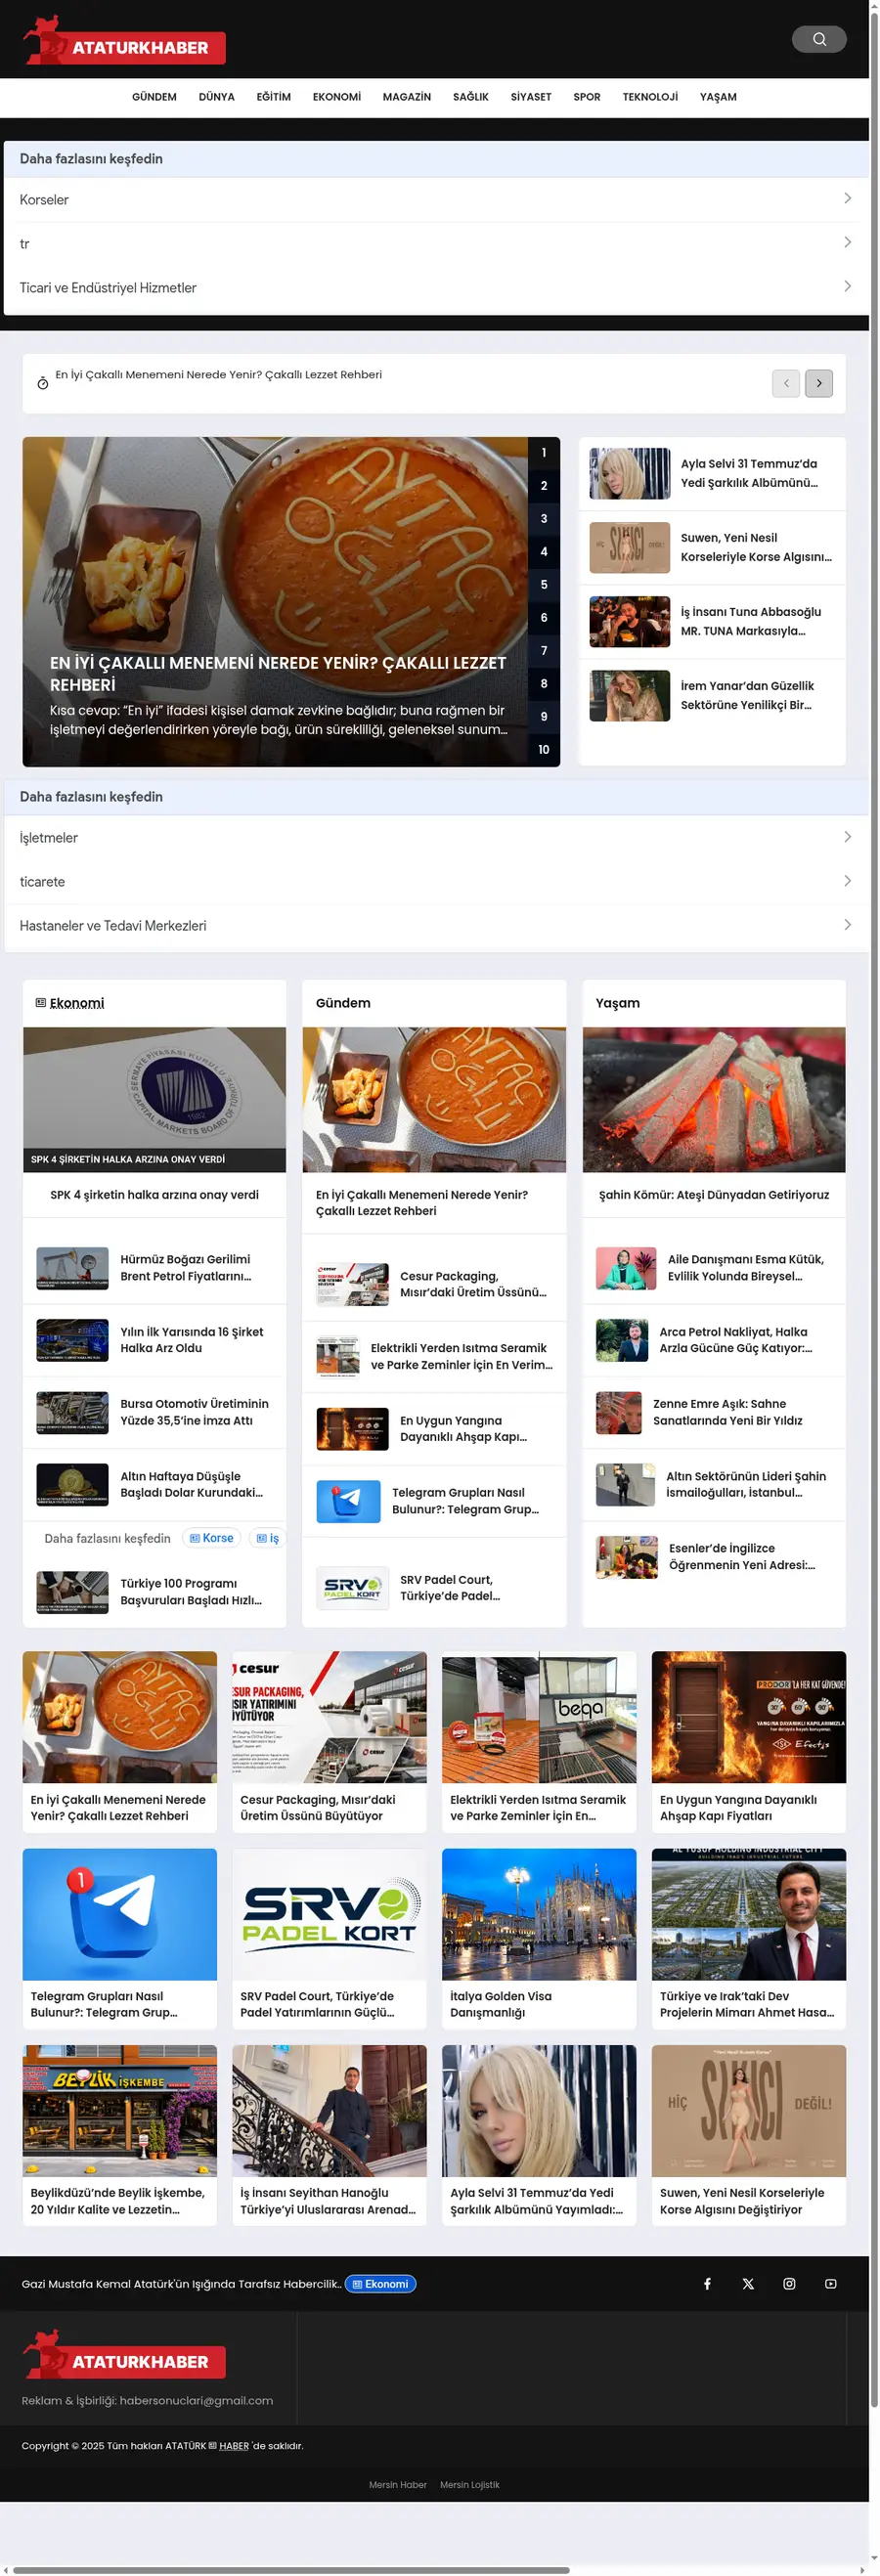Click the search magnifier icon in header
Viewport: 880px width, 2576px height.
[819, 39]
